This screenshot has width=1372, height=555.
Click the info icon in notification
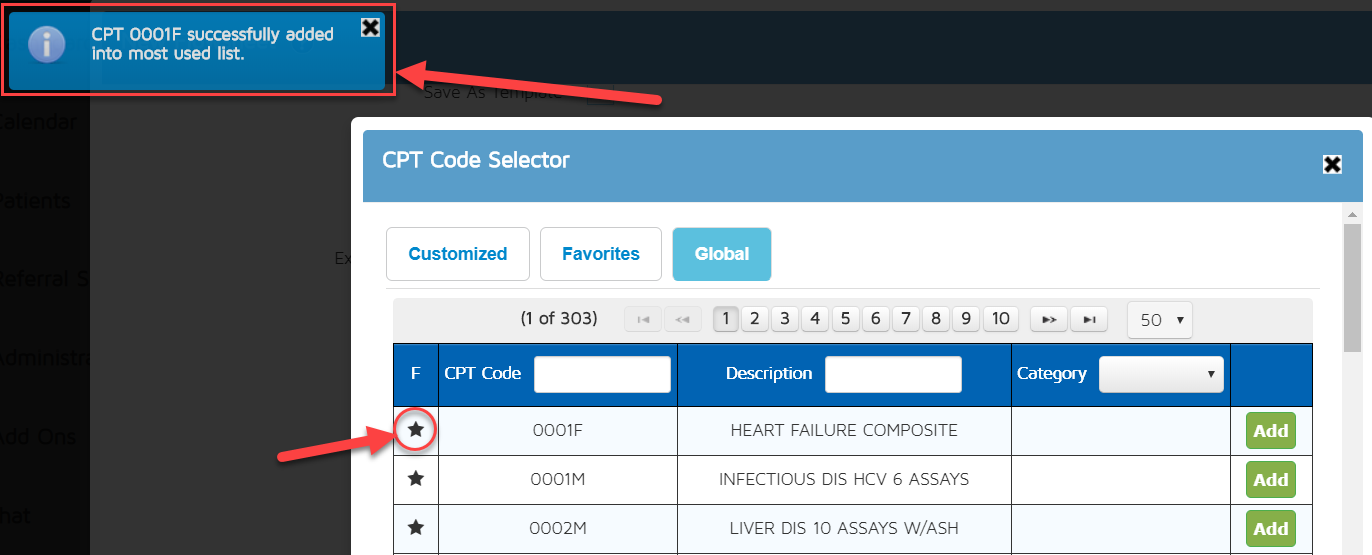[46, 44]
